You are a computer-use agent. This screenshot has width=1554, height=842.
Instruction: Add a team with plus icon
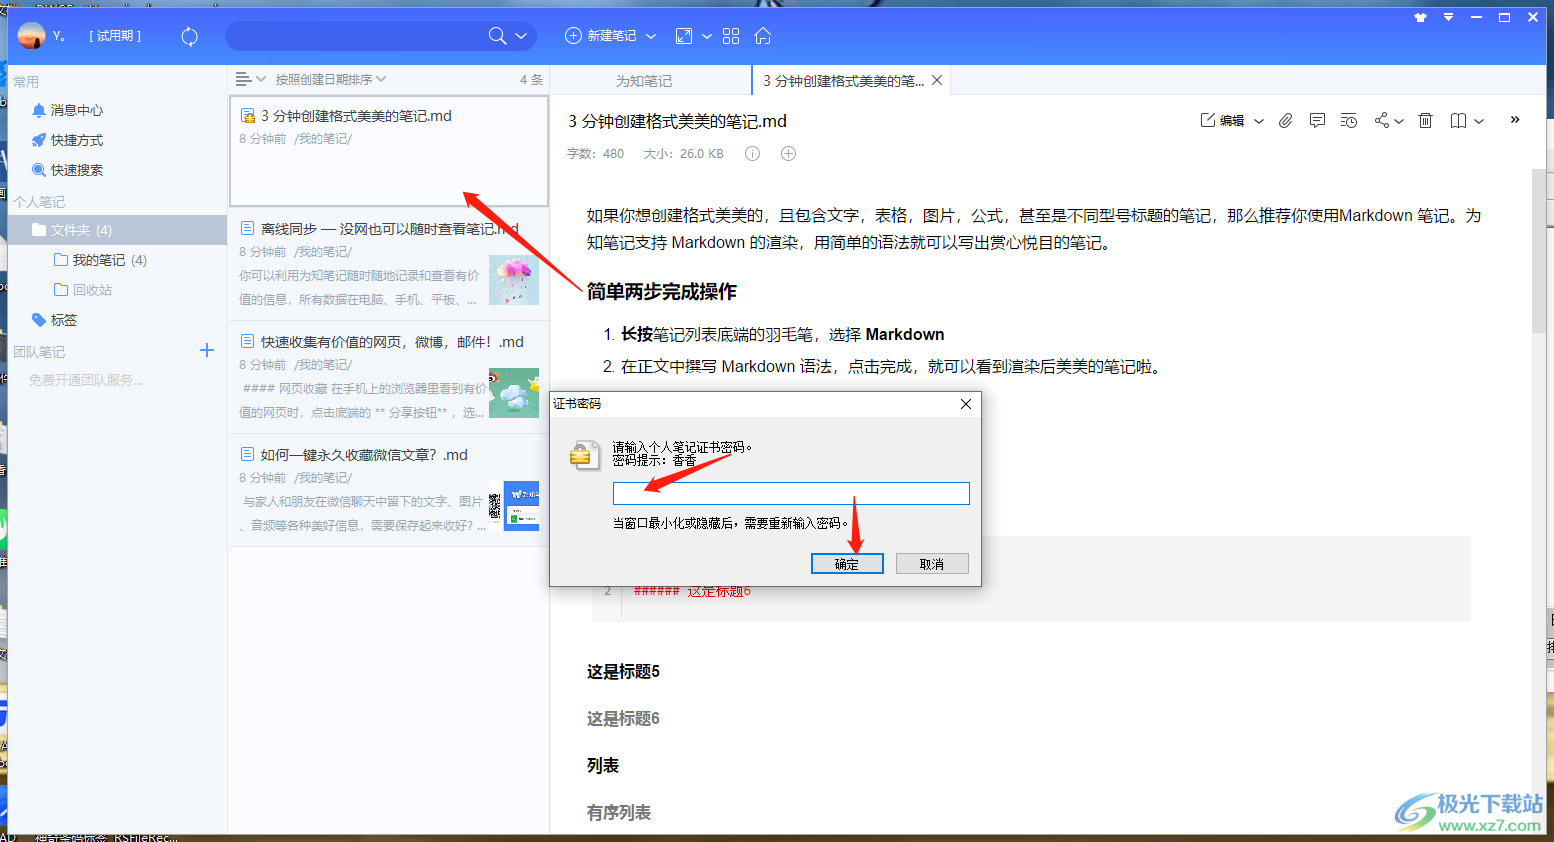[207, 350]
